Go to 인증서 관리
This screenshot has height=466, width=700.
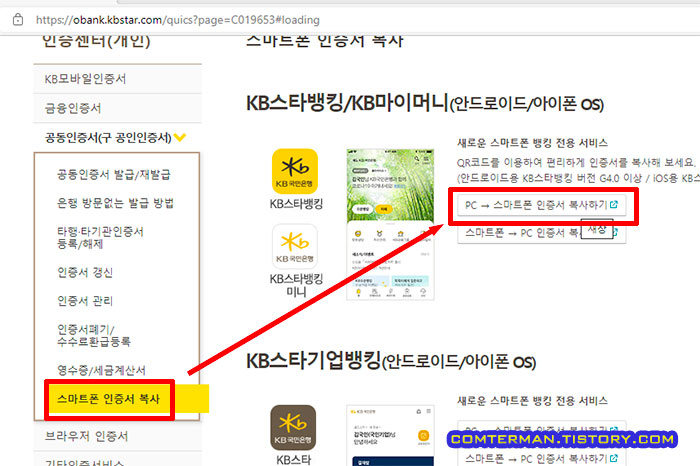coord(85,301)
